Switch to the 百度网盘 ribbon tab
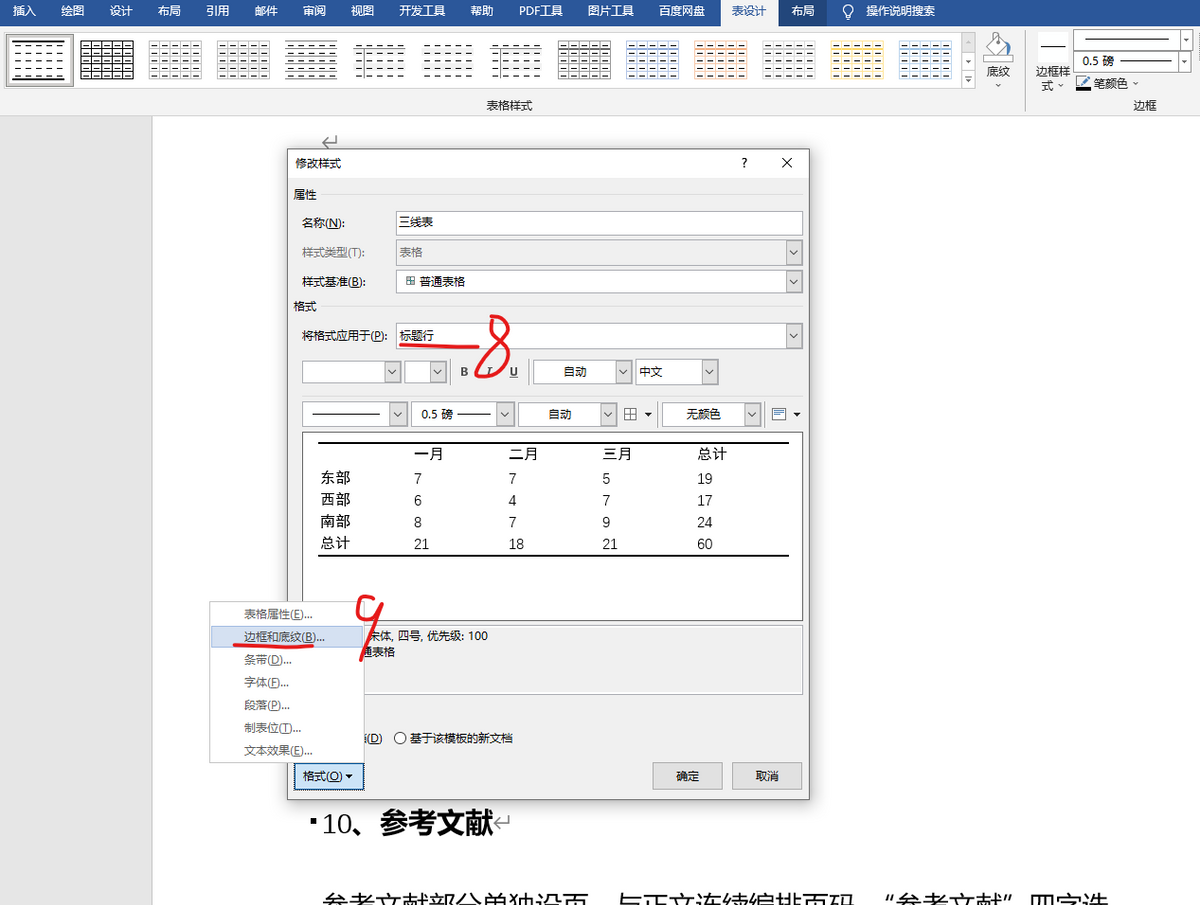Image resolution: width=1200 pixels, height=905 pixels. pyautogui.click(x=681, y=12)
